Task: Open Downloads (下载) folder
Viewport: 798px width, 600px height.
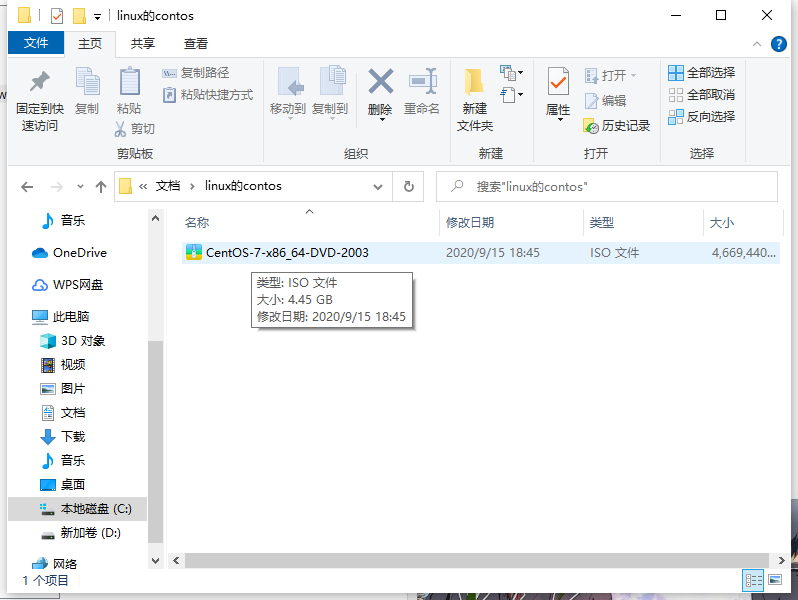Action: click(x=63, y=436)
